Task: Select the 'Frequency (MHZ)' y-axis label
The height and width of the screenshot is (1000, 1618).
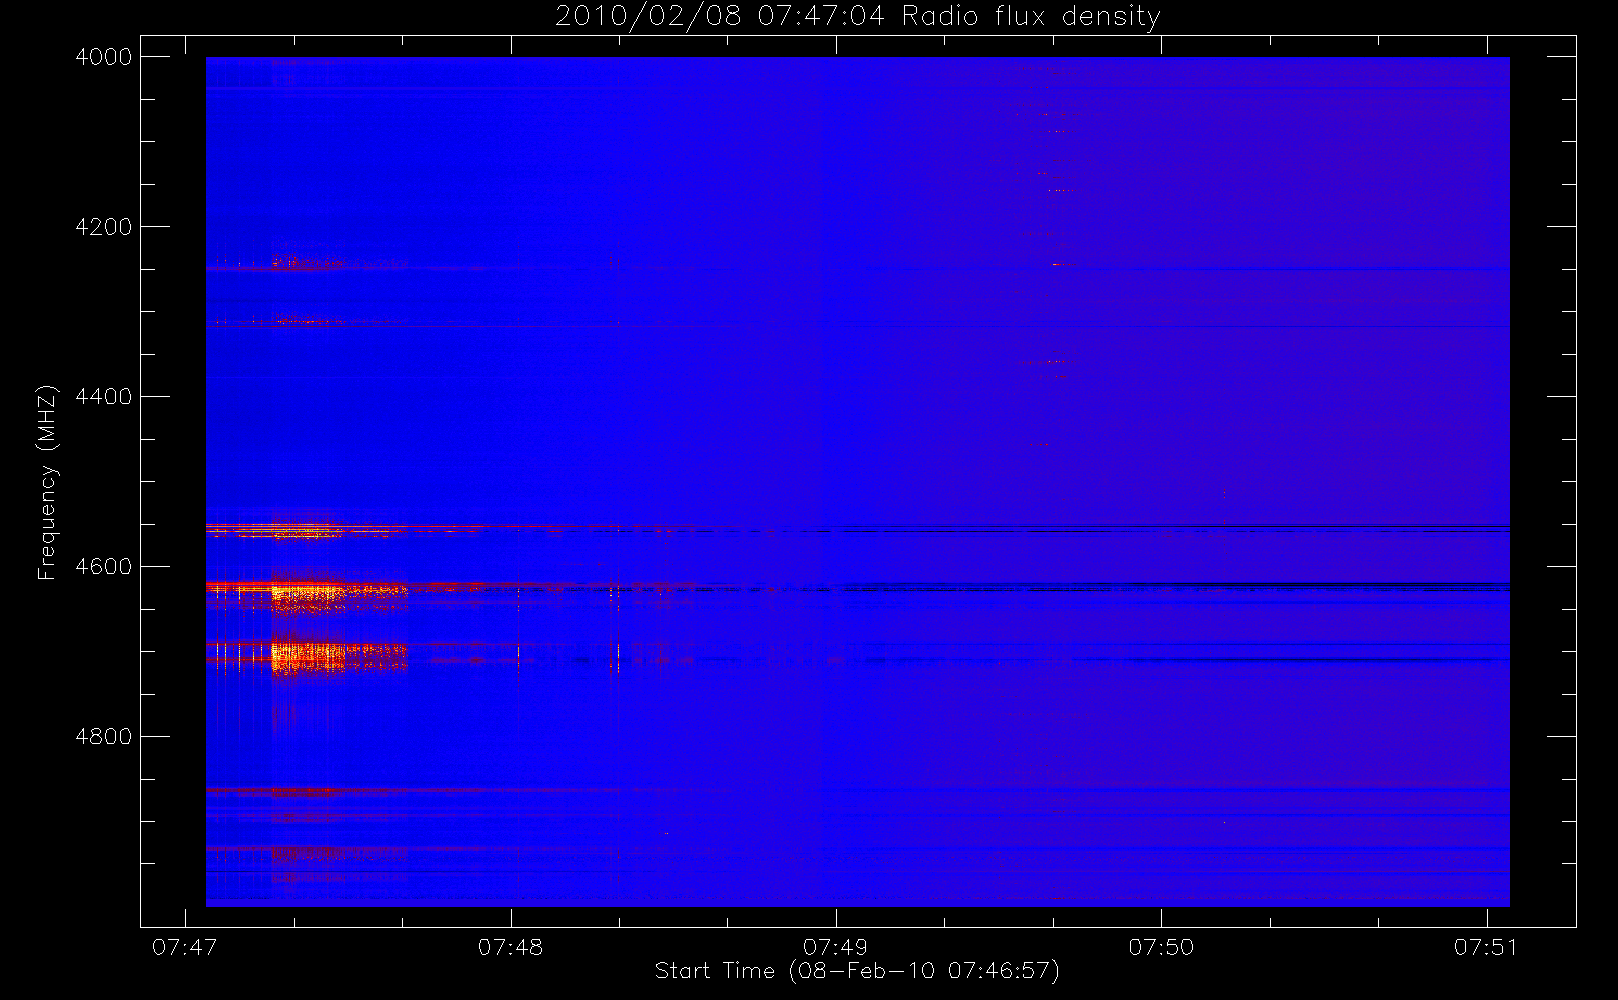Action: click(x=46, y=483)
